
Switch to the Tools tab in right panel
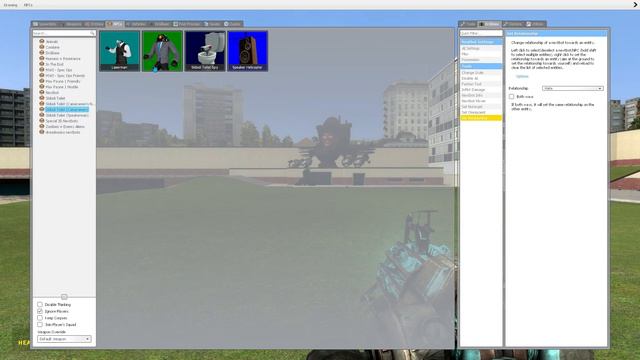coord(468,24)
